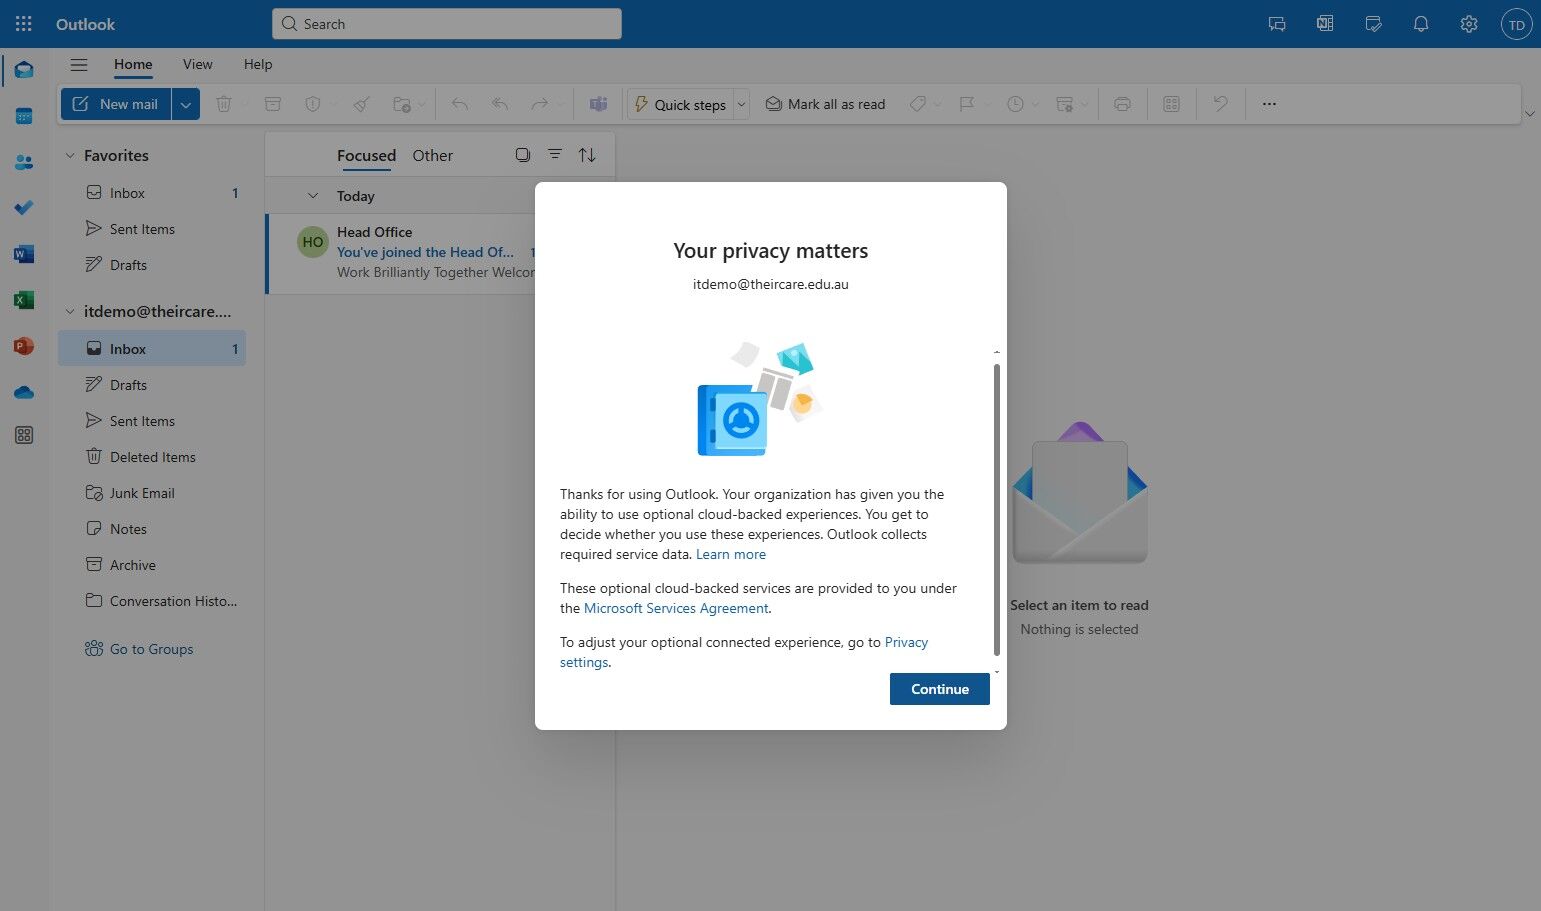Click the Sweep broom toolbar icon

pos(362,104)
